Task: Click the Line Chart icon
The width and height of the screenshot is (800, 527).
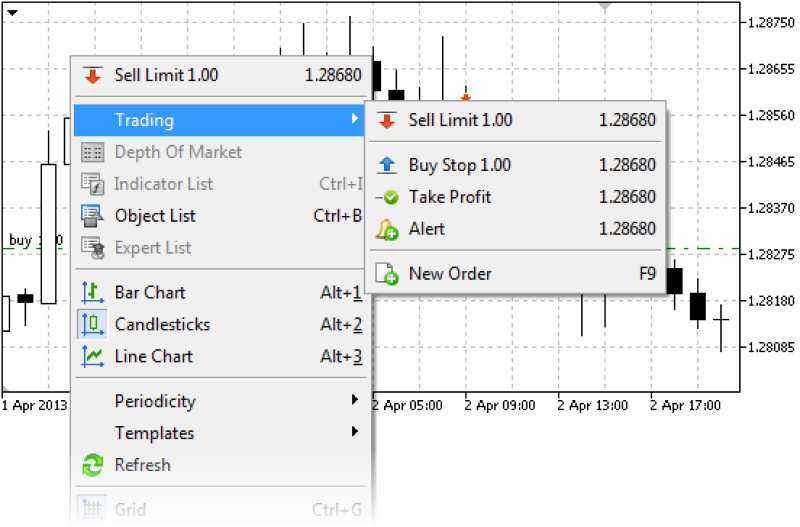Action: click(x=93, y=357)
